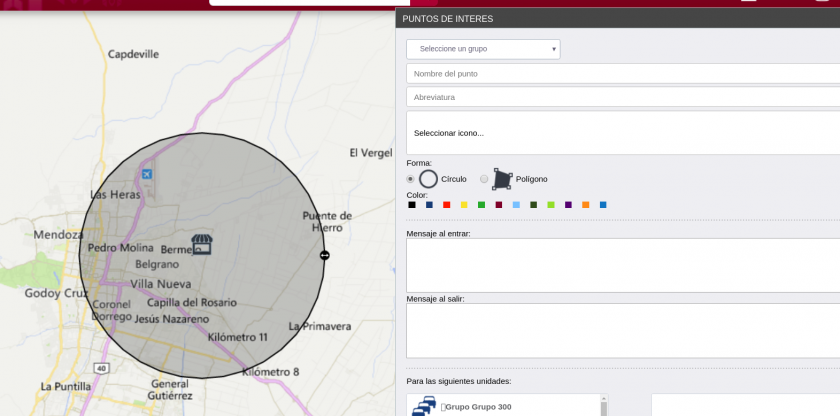
Task: Select the Polígono radio button
Action: [484, 179]
